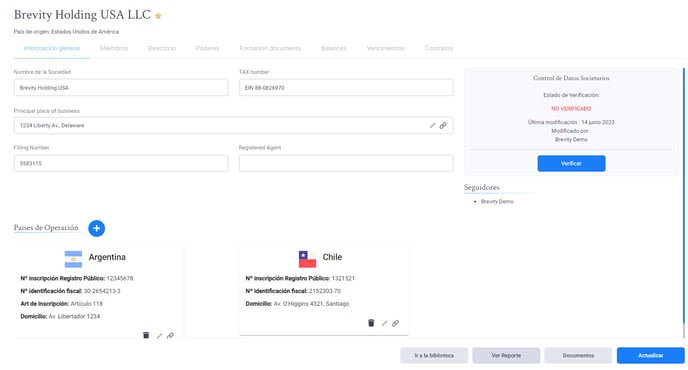Click Control de Datos Societarios heading
688x370 pixels.
(571, 78)
